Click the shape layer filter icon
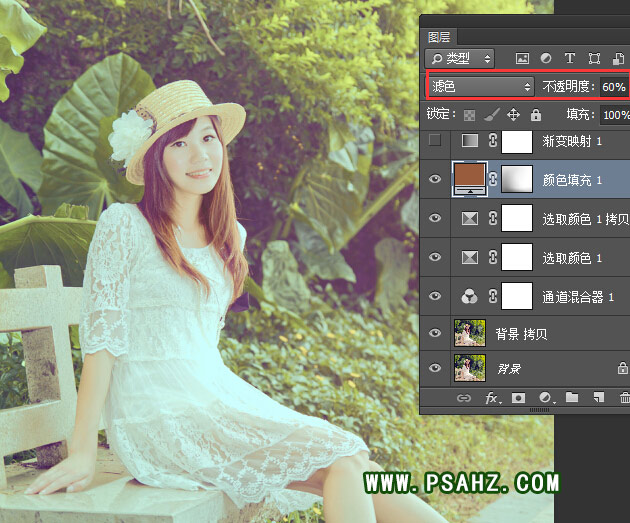630x523 pixels. [x=595, y=59]
